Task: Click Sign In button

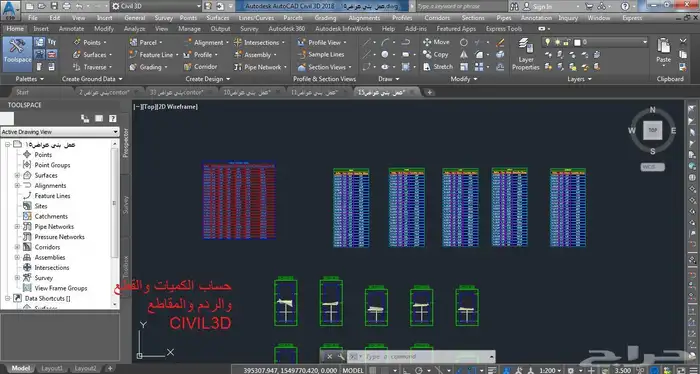Action: pos(538,7)
